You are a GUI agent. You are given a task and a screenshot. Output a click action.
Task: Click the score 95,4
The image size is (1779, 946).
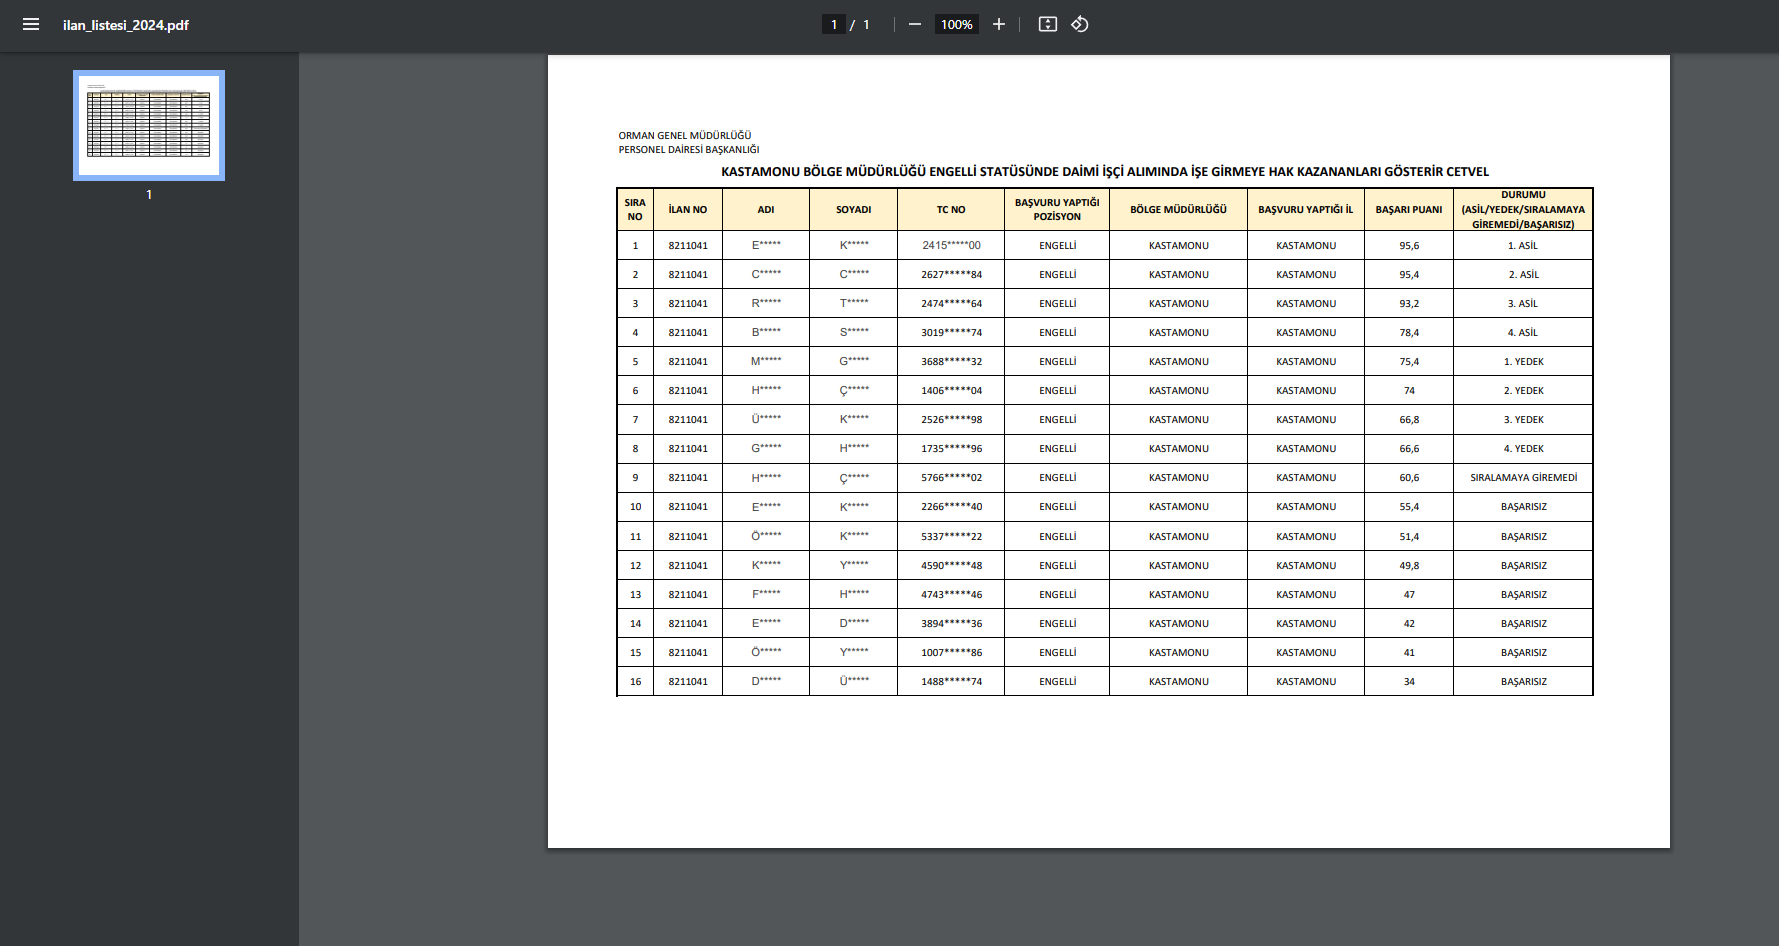pos(1409,274)
